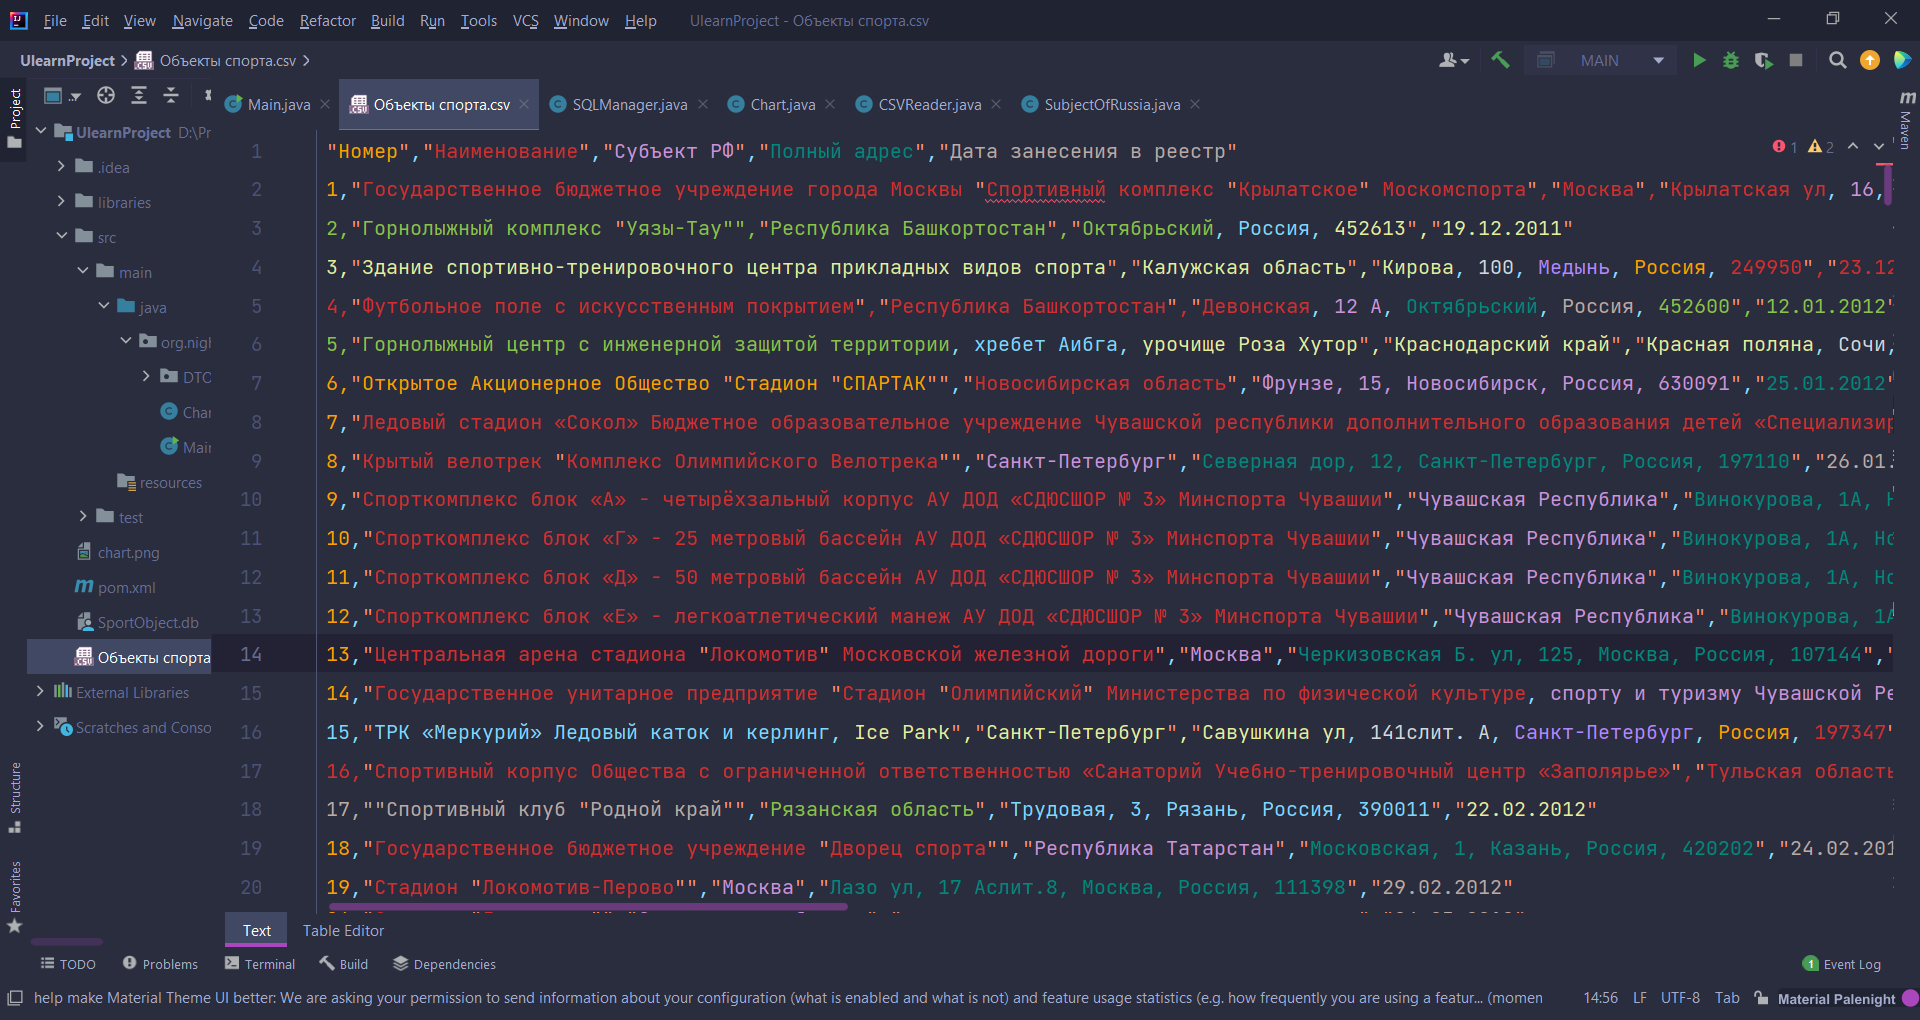
Task: Collapse all nodes in Project panel
Action: (x=170, y=95)
